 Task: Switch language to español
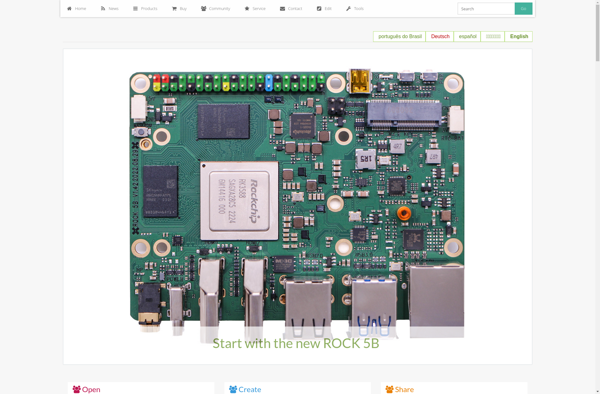(x=467, y=36)
